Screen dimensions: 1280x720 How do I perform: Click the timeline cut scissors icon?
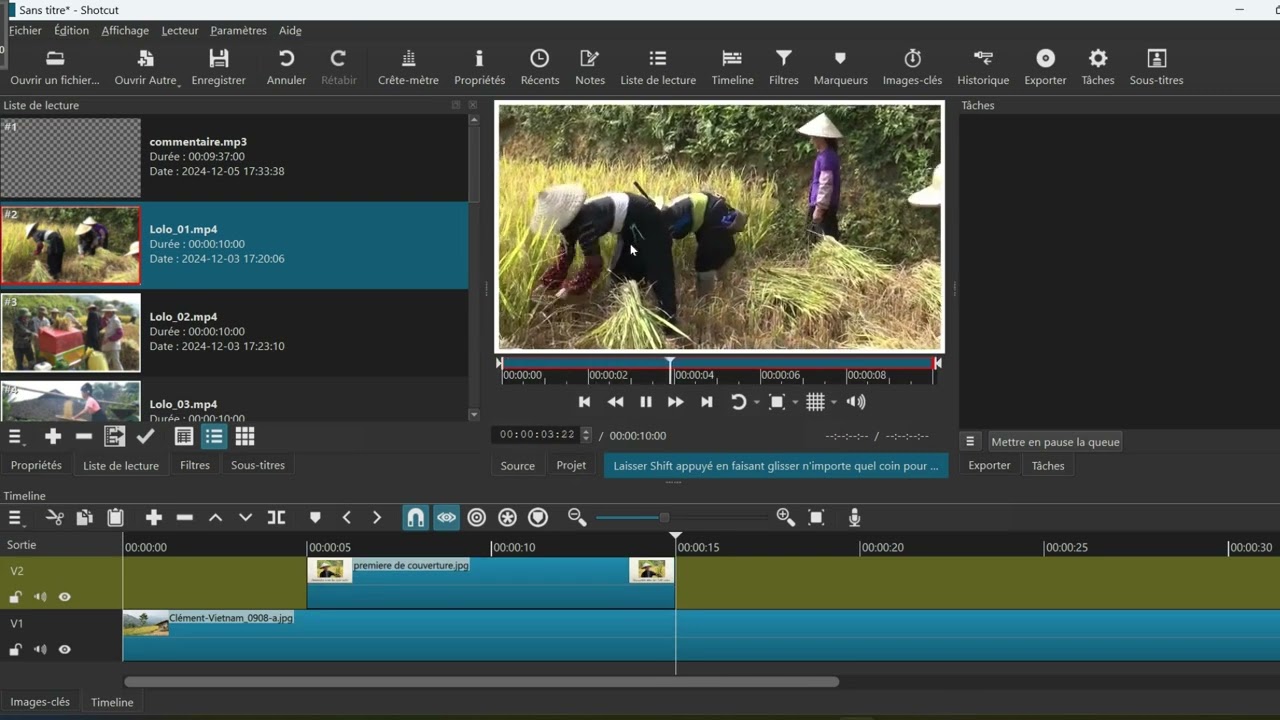55,517
